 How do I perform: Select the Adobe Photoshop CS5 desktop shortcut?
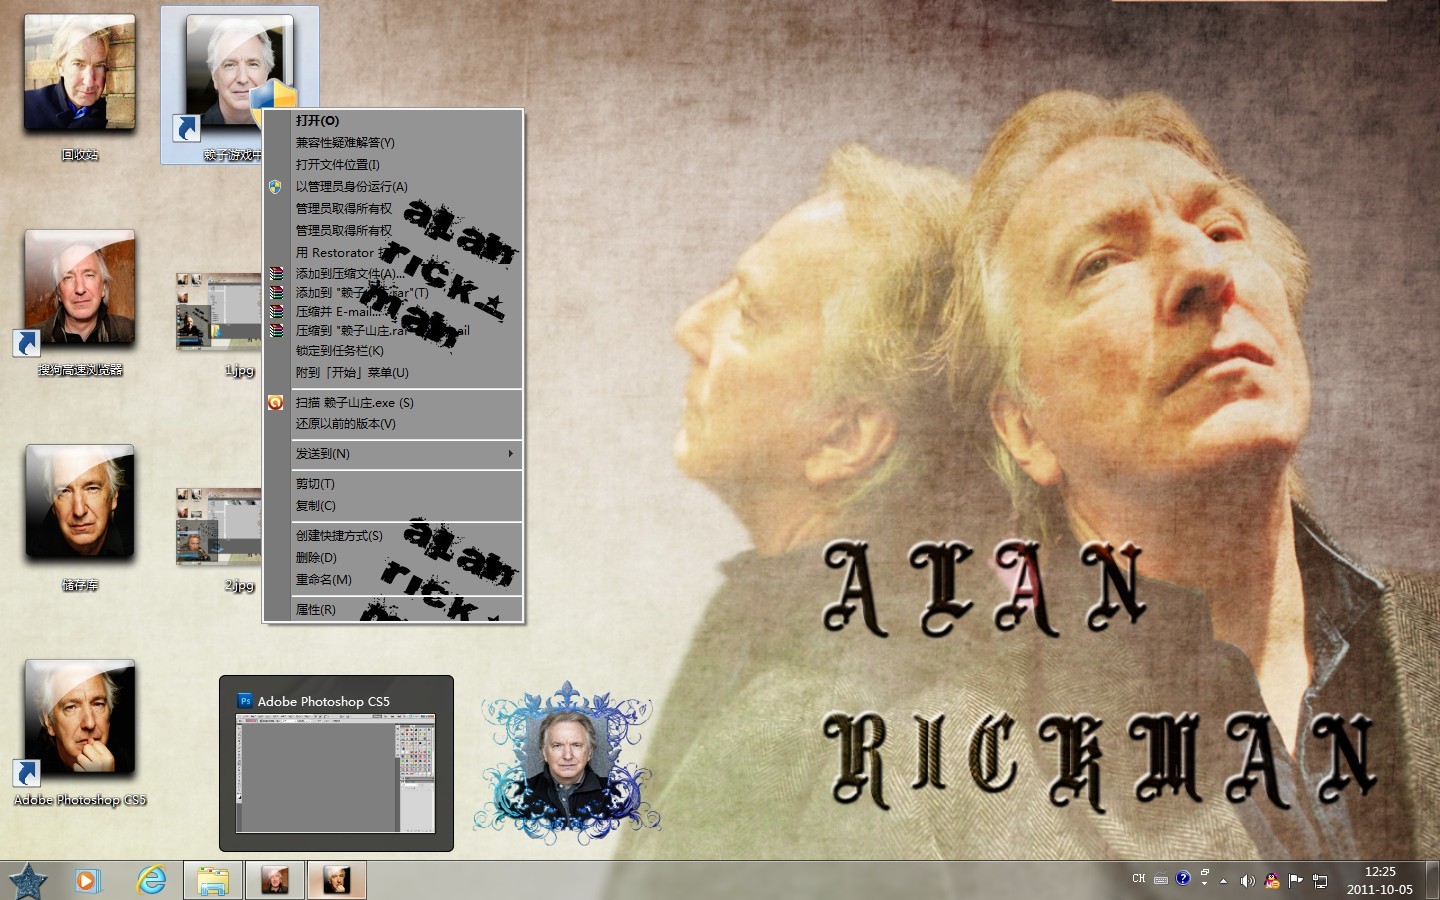80,732
